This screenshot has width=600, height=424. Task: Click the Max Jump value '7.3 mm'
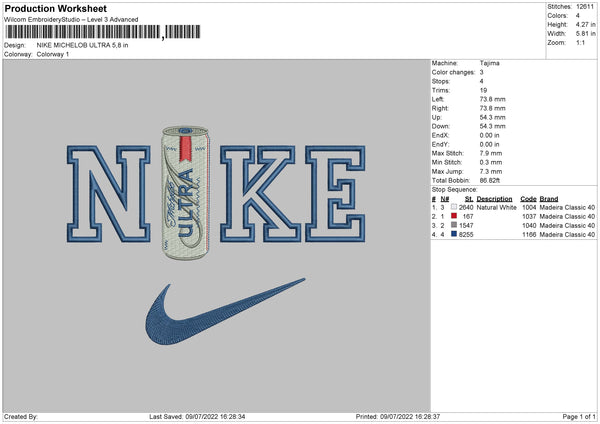[491, 171]
